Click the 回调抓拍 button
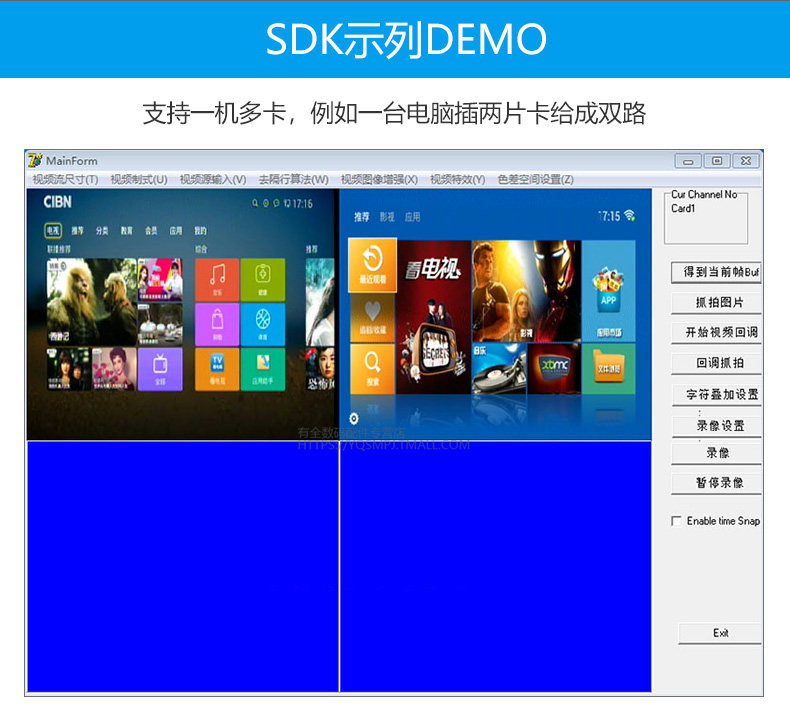The width and height of the screenshot is (790, 722). [x=716, y=363]
